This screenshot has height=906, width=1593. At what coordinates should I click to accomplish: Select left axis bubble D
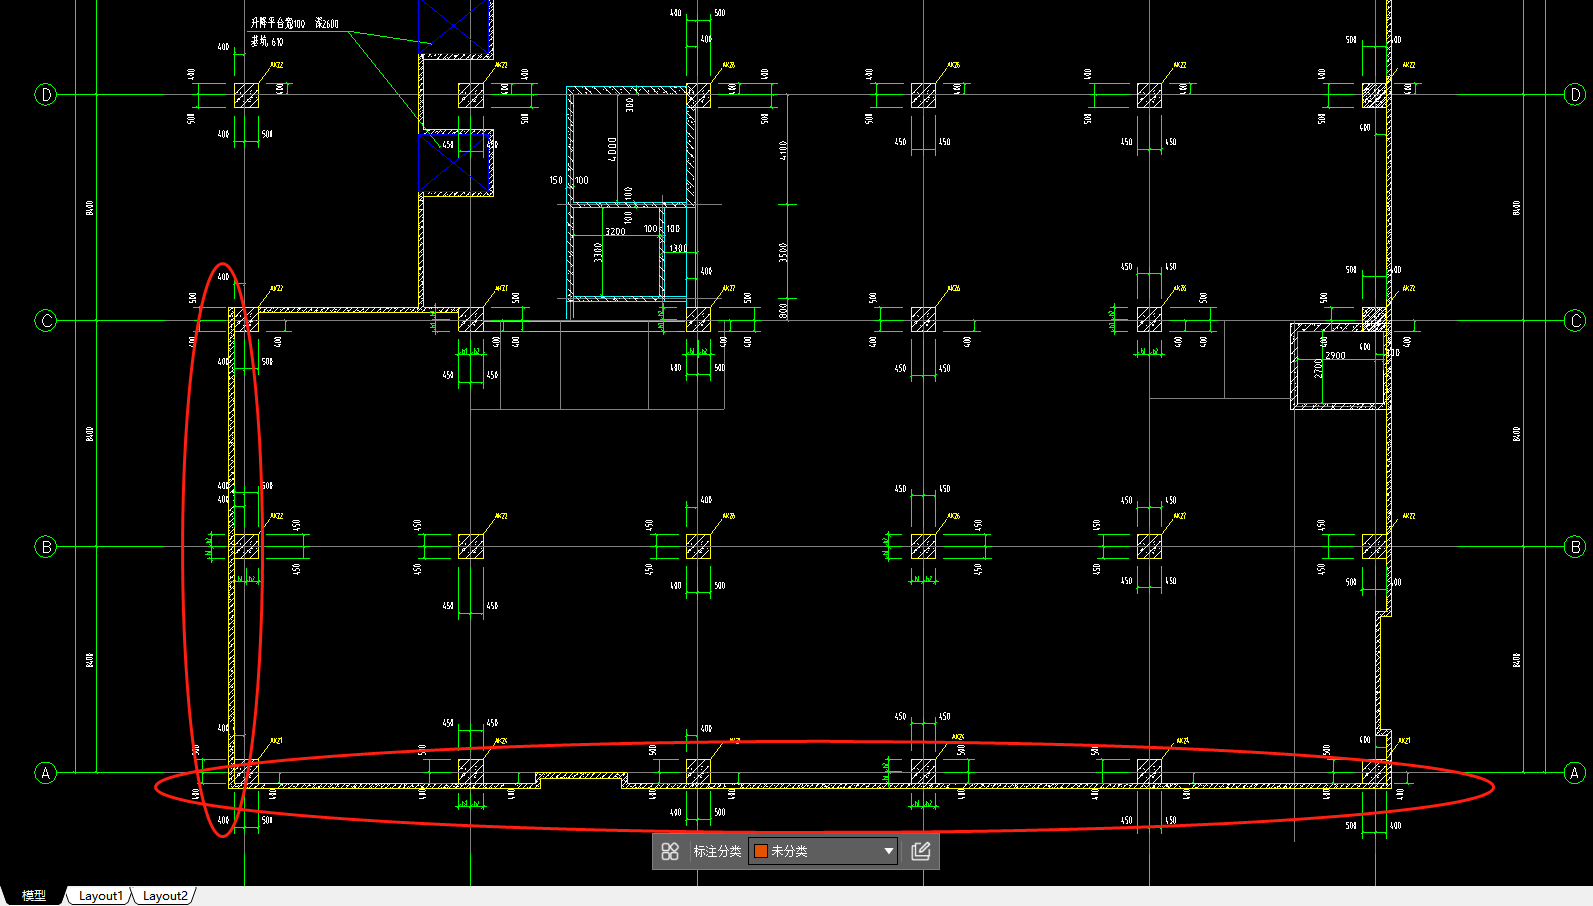tap(46, 95)
